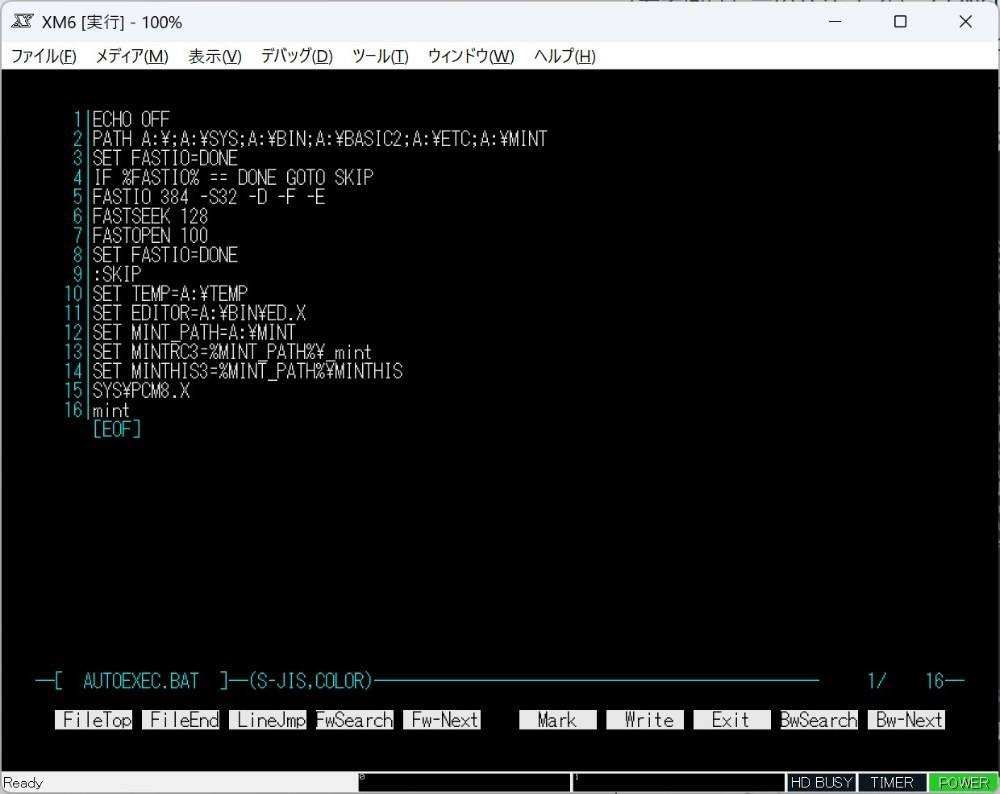The image size is (1000, 794).
Task: Click the first floppy drive status box
Action: [464, 783]
